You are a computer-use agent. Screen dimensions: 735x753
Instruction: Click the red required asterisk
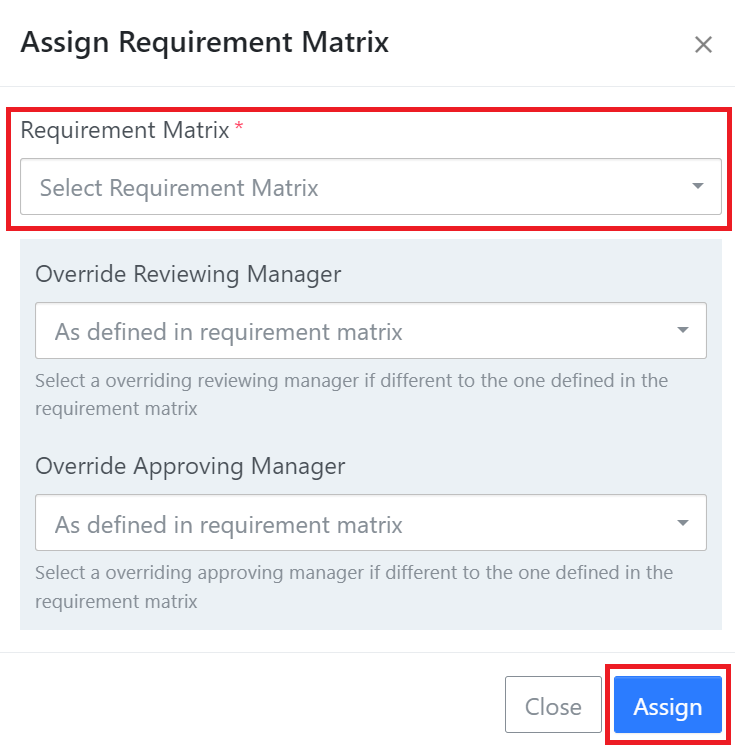[x=239, y=126]
